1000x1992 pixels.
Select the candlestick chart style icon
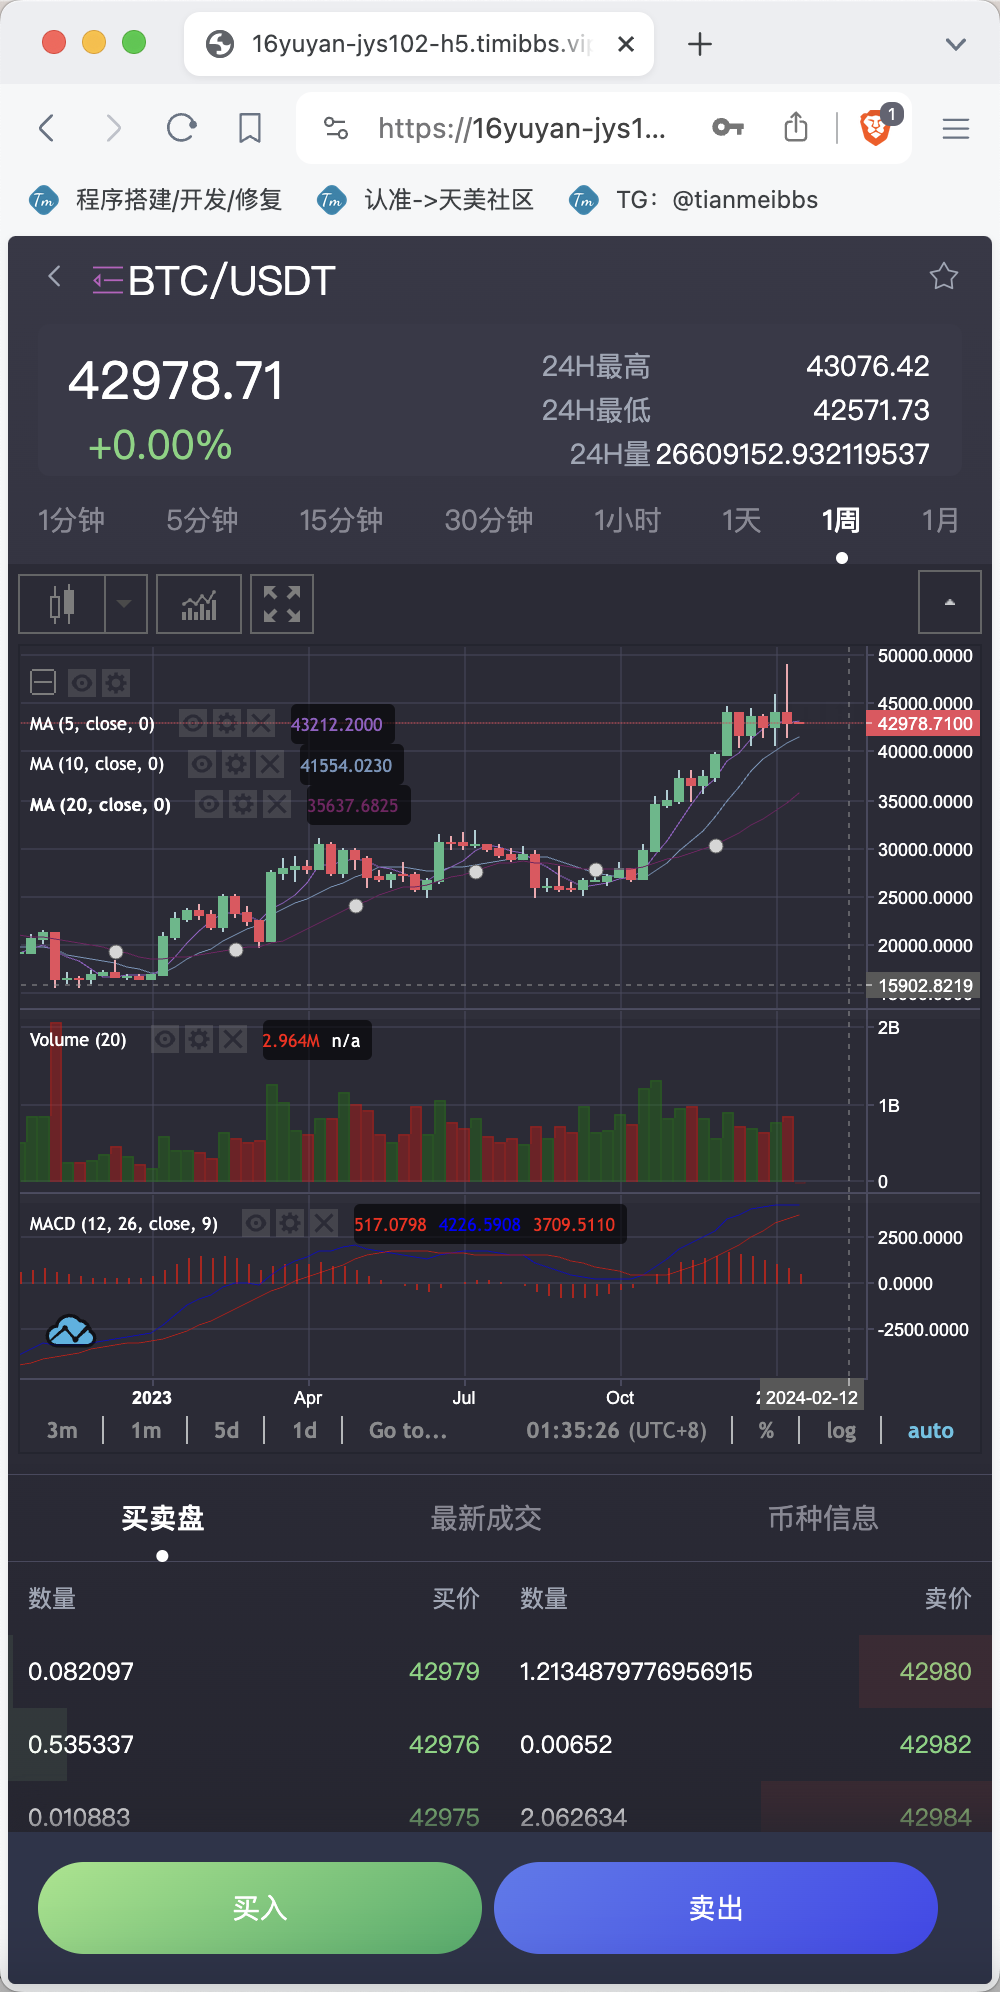point(62,604)
